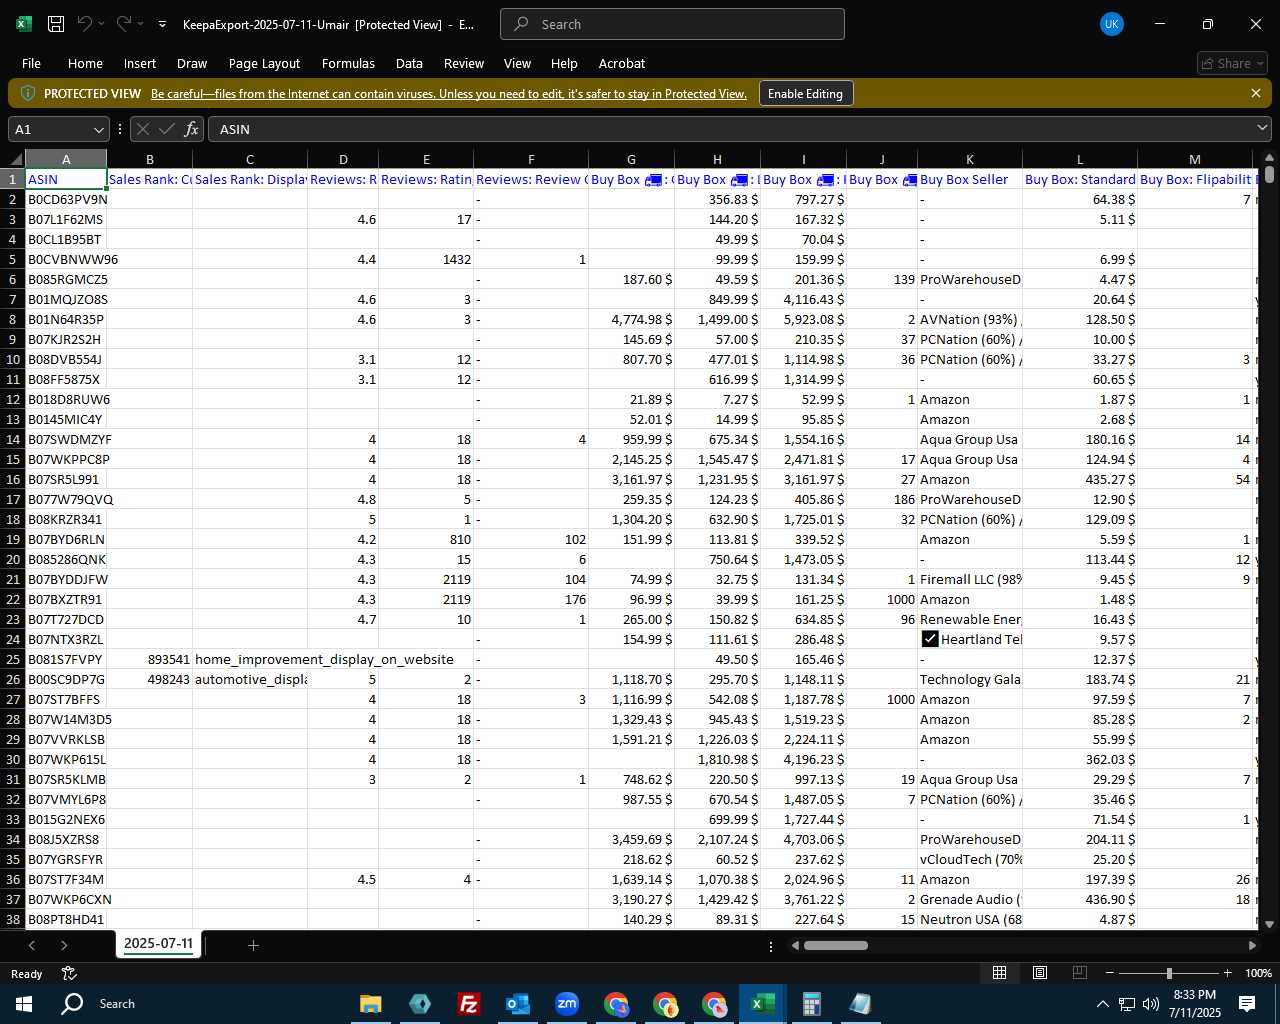Click the value 4,774.98 $ cell
This screenshot has height=1024, width=1280.
click(631, 319)
